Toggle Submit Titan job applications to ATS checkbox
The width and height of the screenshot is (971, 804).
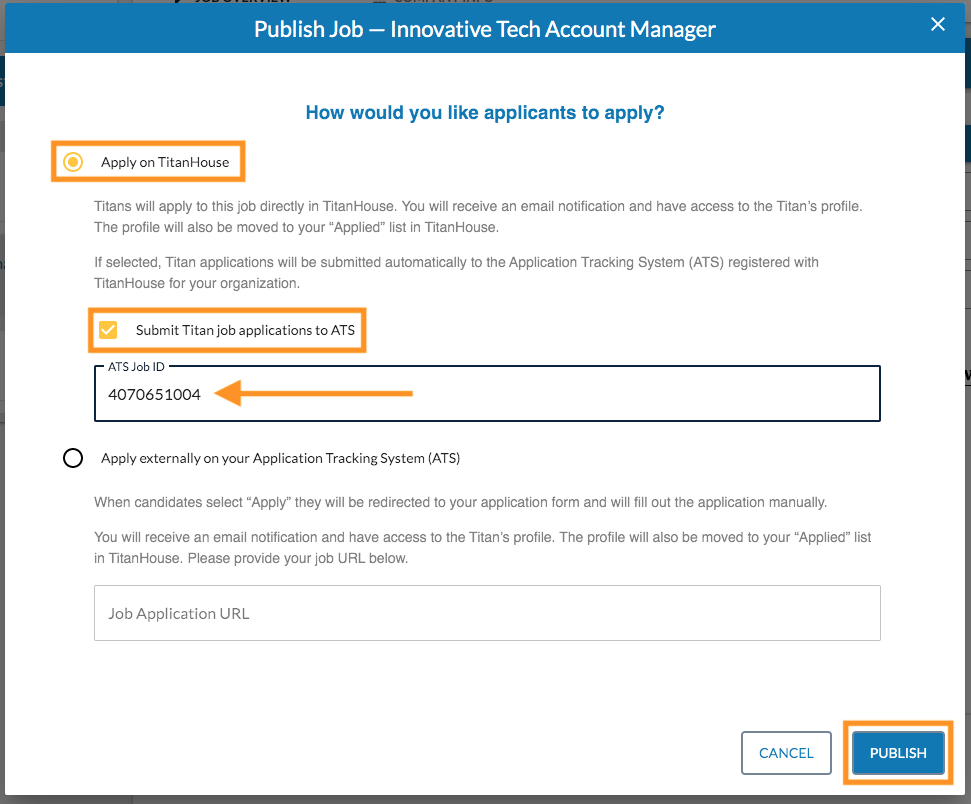click(108, 329)
